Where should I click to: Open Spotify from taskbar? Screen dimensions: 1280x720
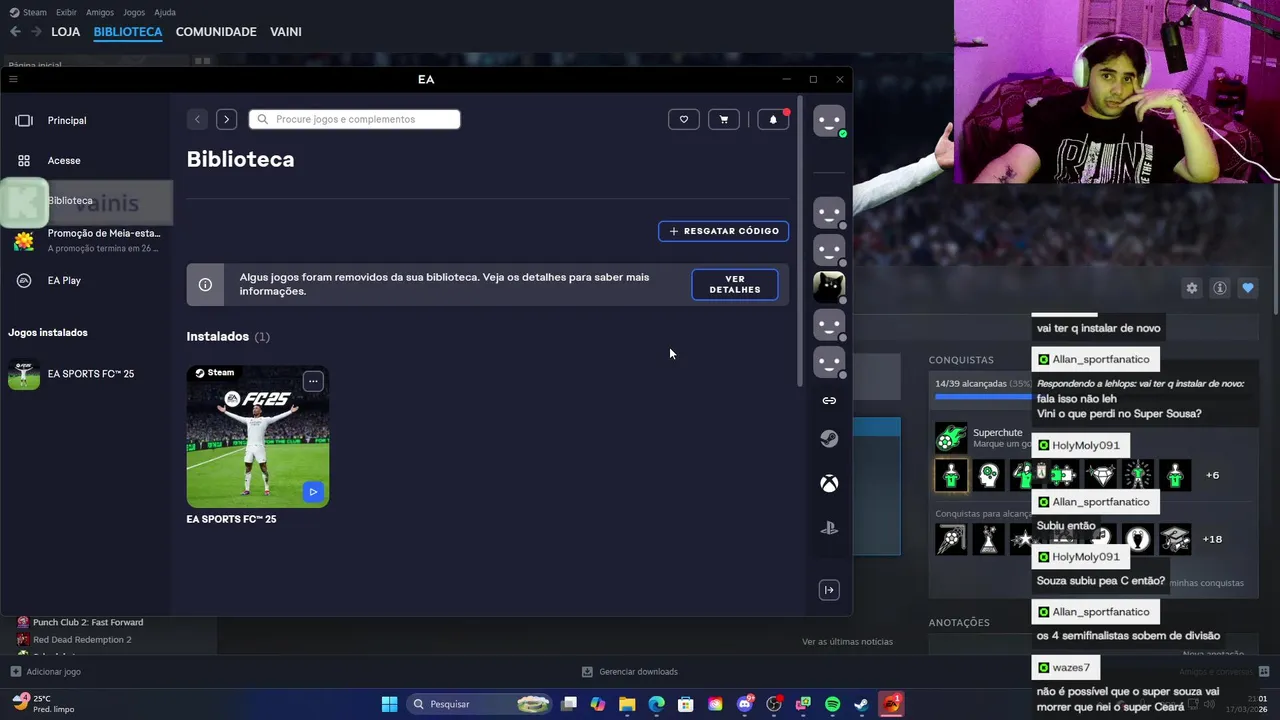[832, 704]
